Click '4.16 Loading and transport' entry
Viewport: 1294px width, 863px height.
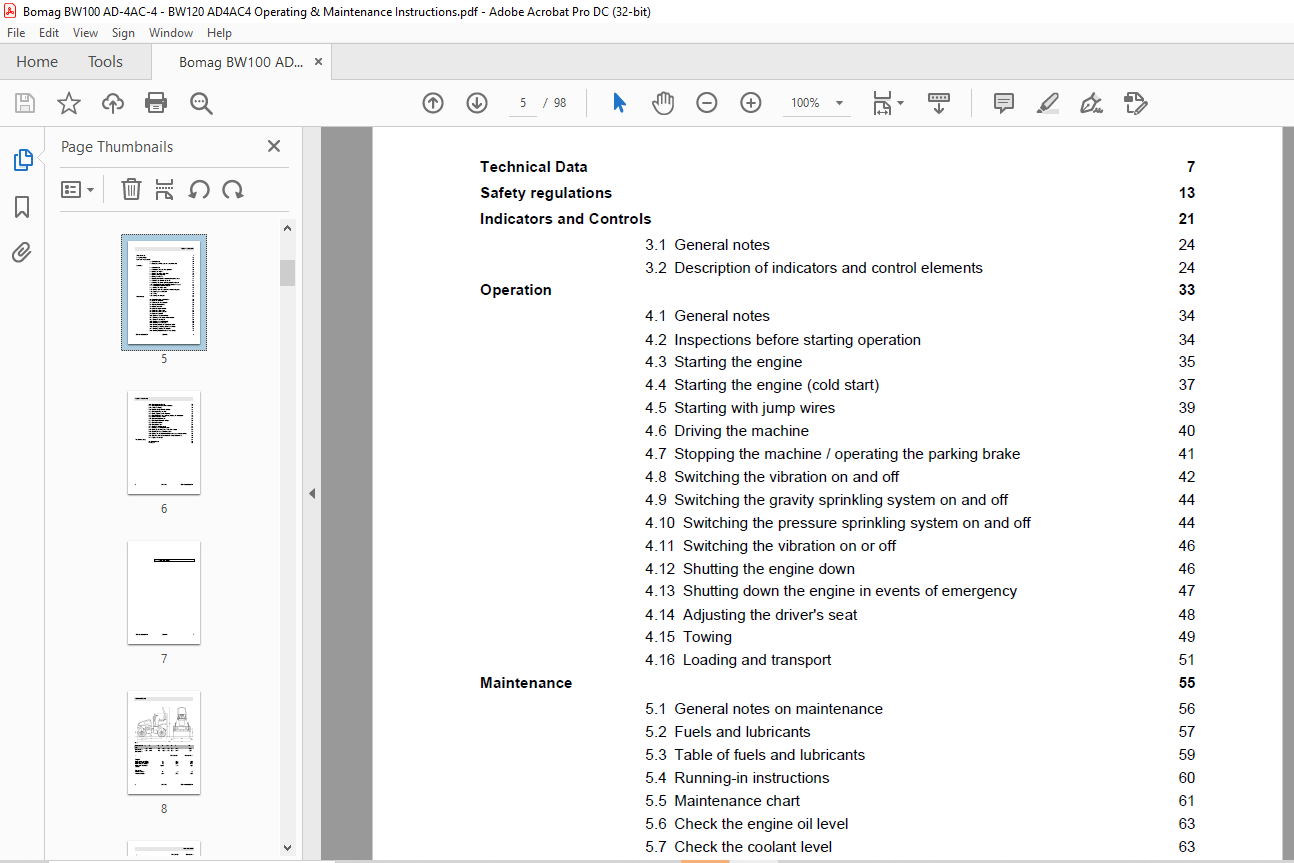(x=738, y=660)
